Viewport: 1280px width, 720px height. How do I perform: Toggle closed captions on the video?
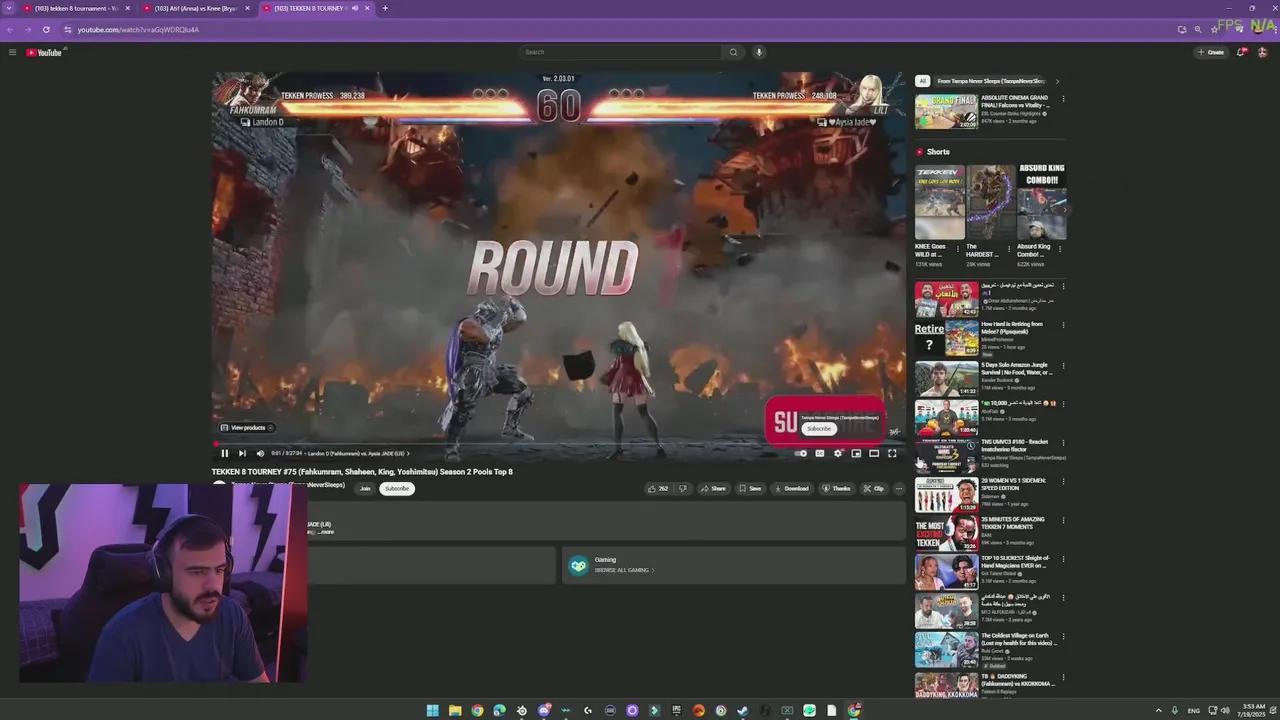(x=820, y=453)
